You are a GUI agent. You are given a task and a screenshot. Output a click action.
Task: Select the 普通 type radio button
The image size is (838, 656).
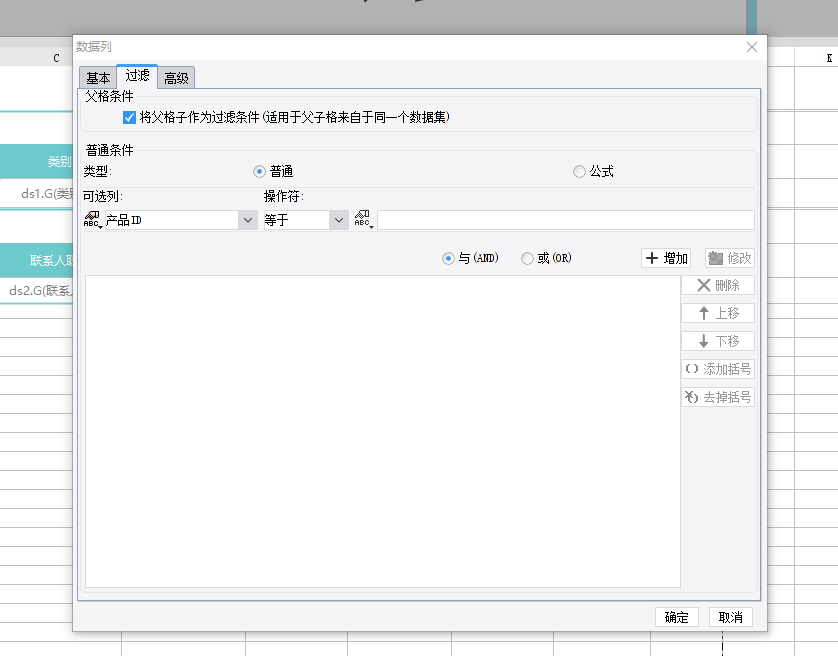click(x=259, y=172)
